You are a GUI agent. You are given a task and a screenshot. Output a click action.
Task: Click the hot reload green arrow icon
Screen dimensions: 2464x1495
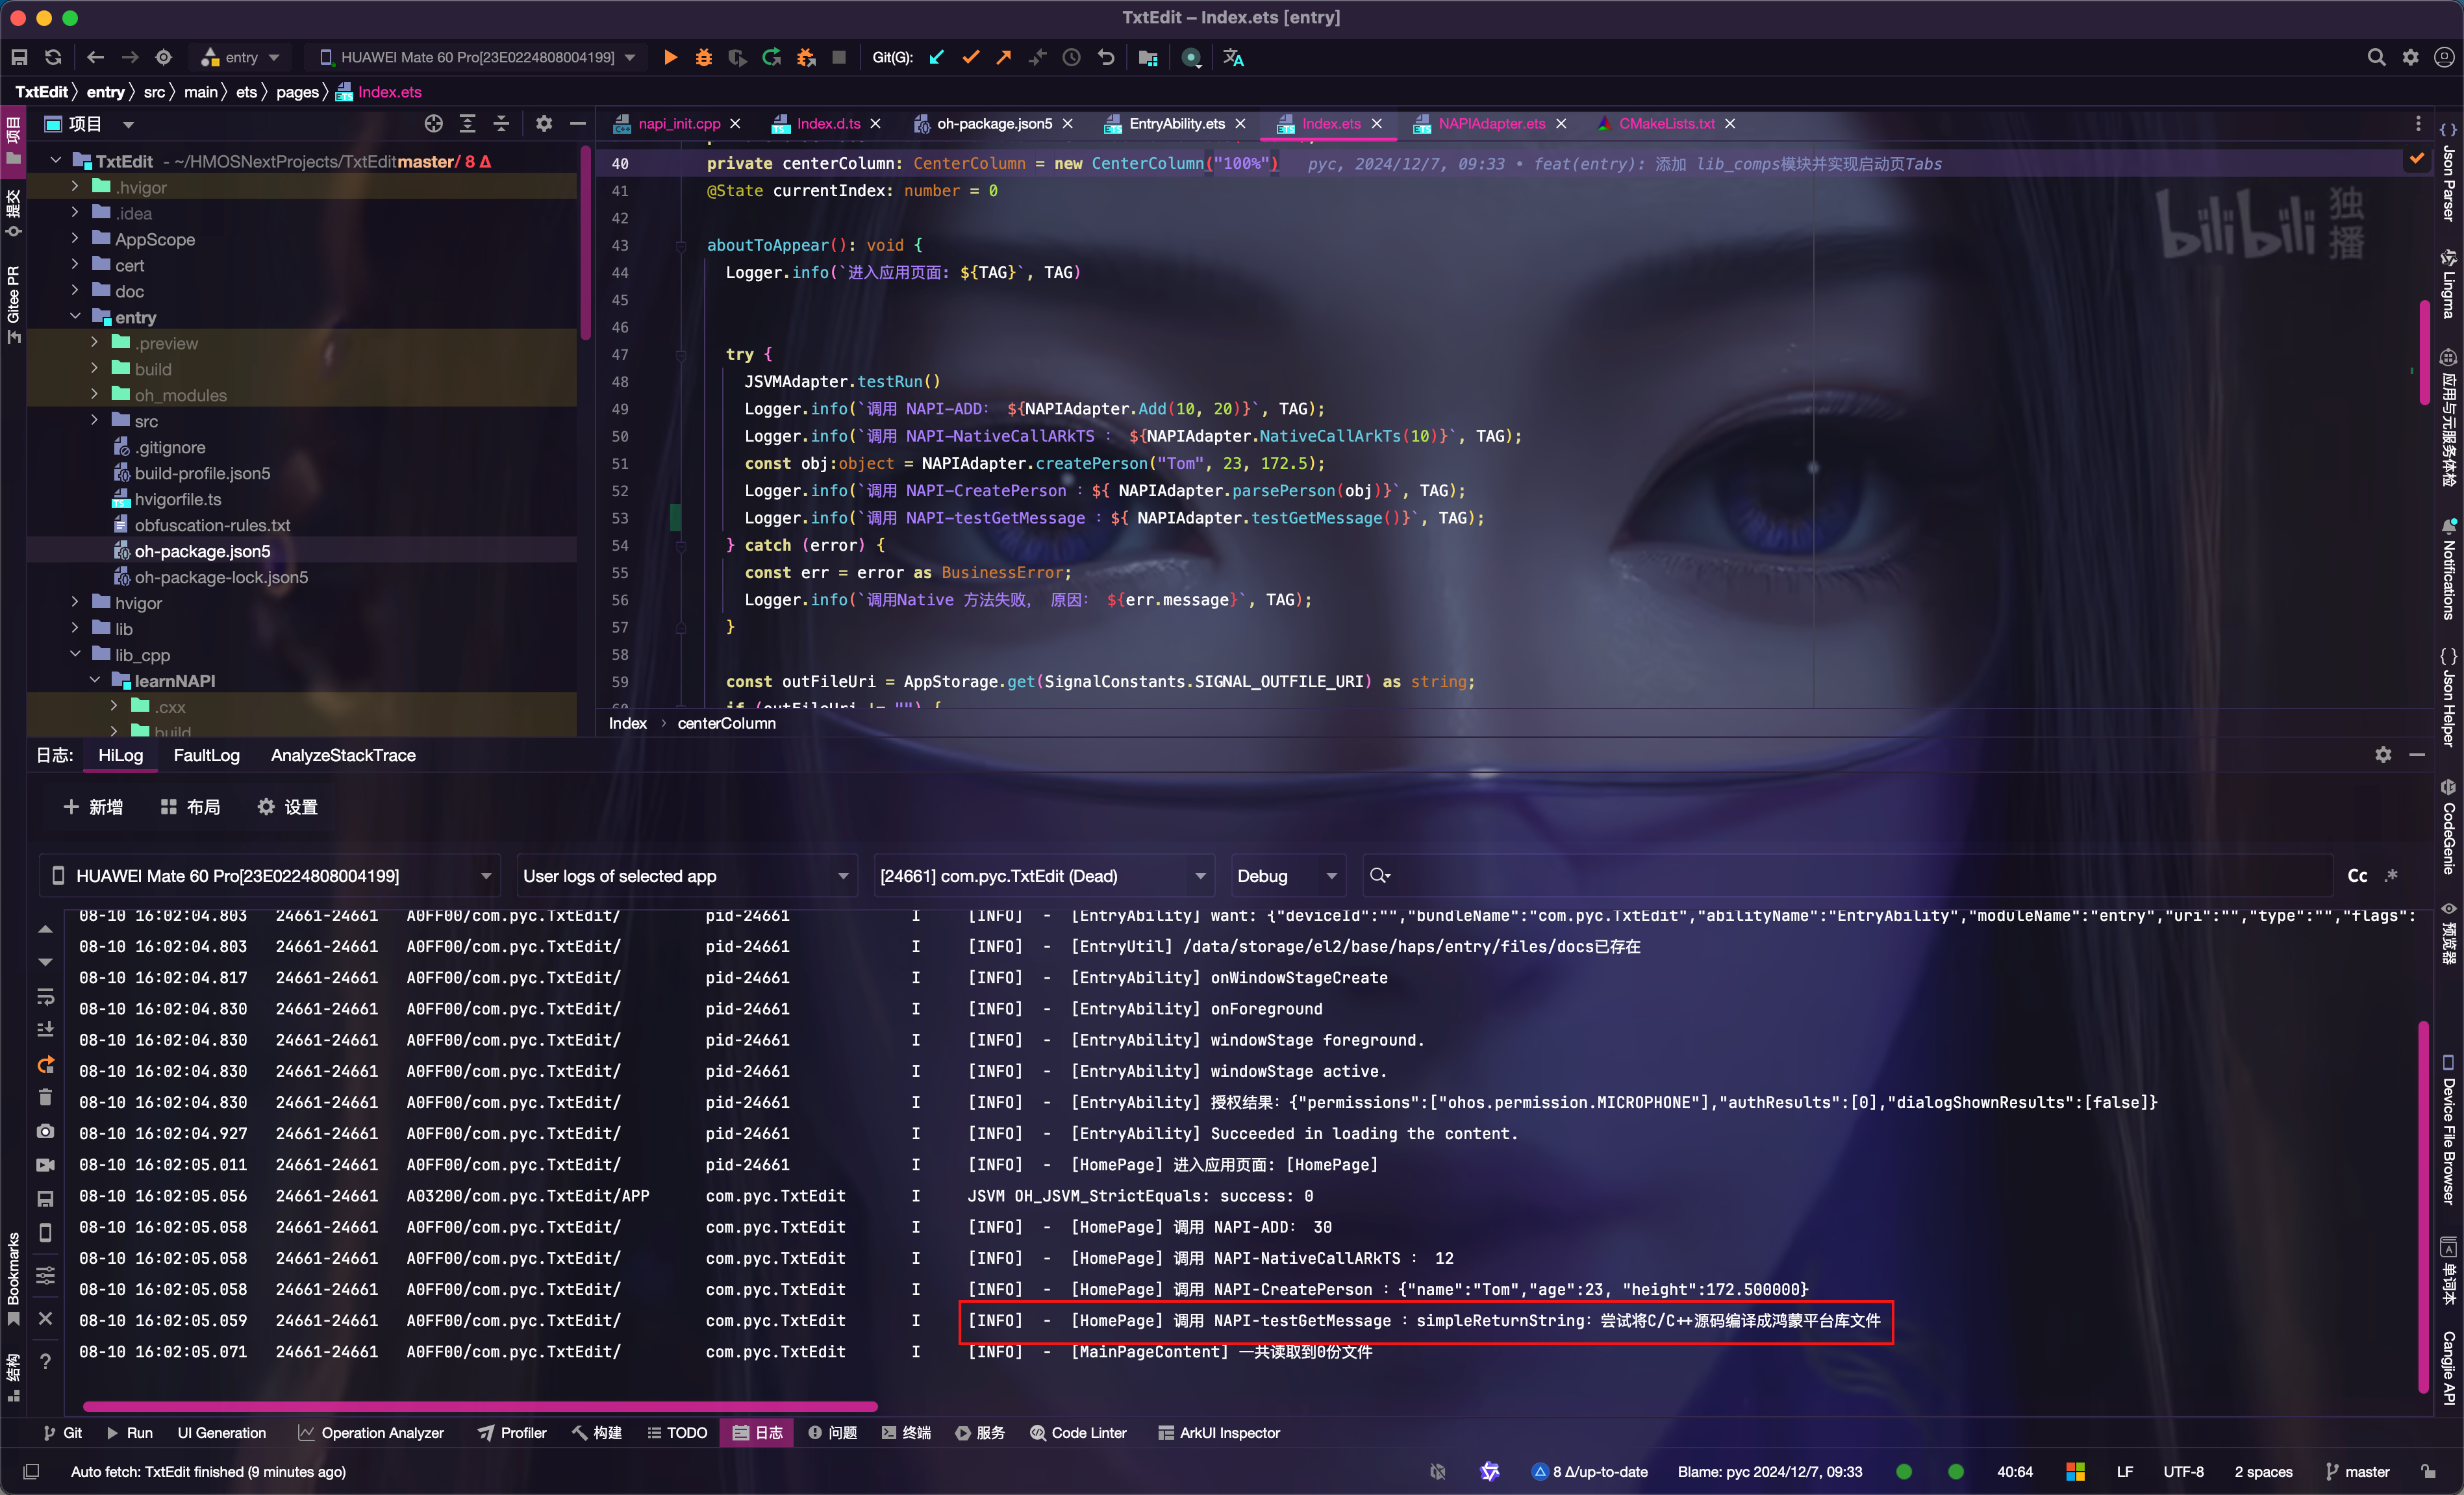click(771, 58)
